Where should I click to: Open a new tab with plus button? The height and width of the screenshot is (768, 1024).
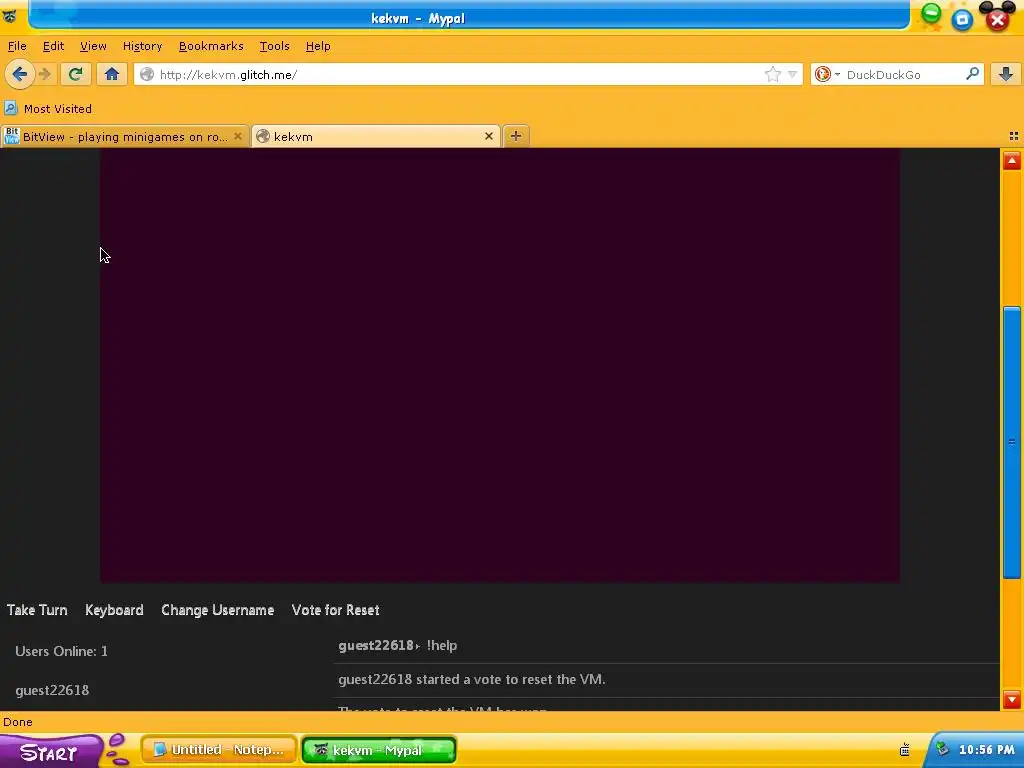tap(516, 136)
